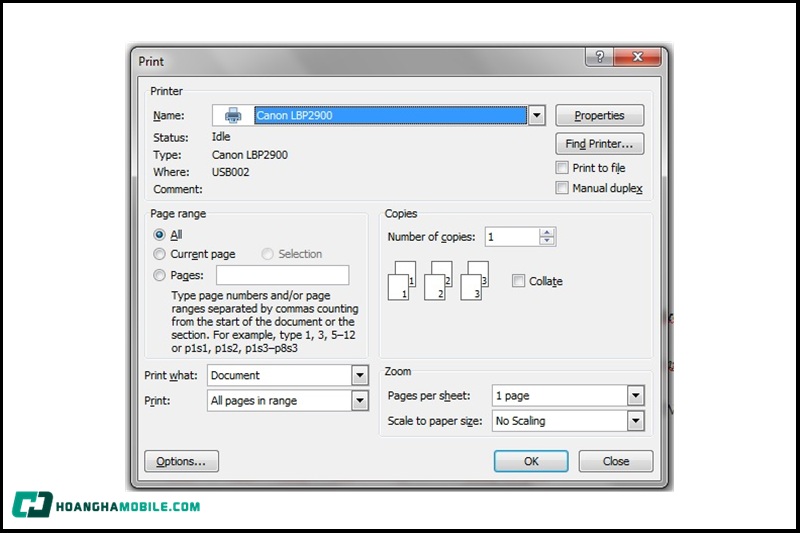Click the uncollated copies page illustration

tap(438, 281)
